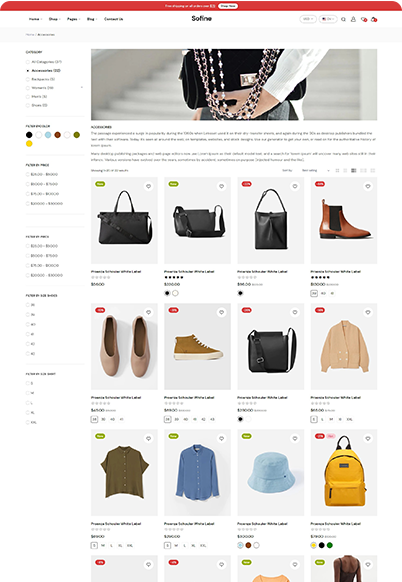Open the shopping cart icon
402x582 pixels.
[x=374, y=19]
